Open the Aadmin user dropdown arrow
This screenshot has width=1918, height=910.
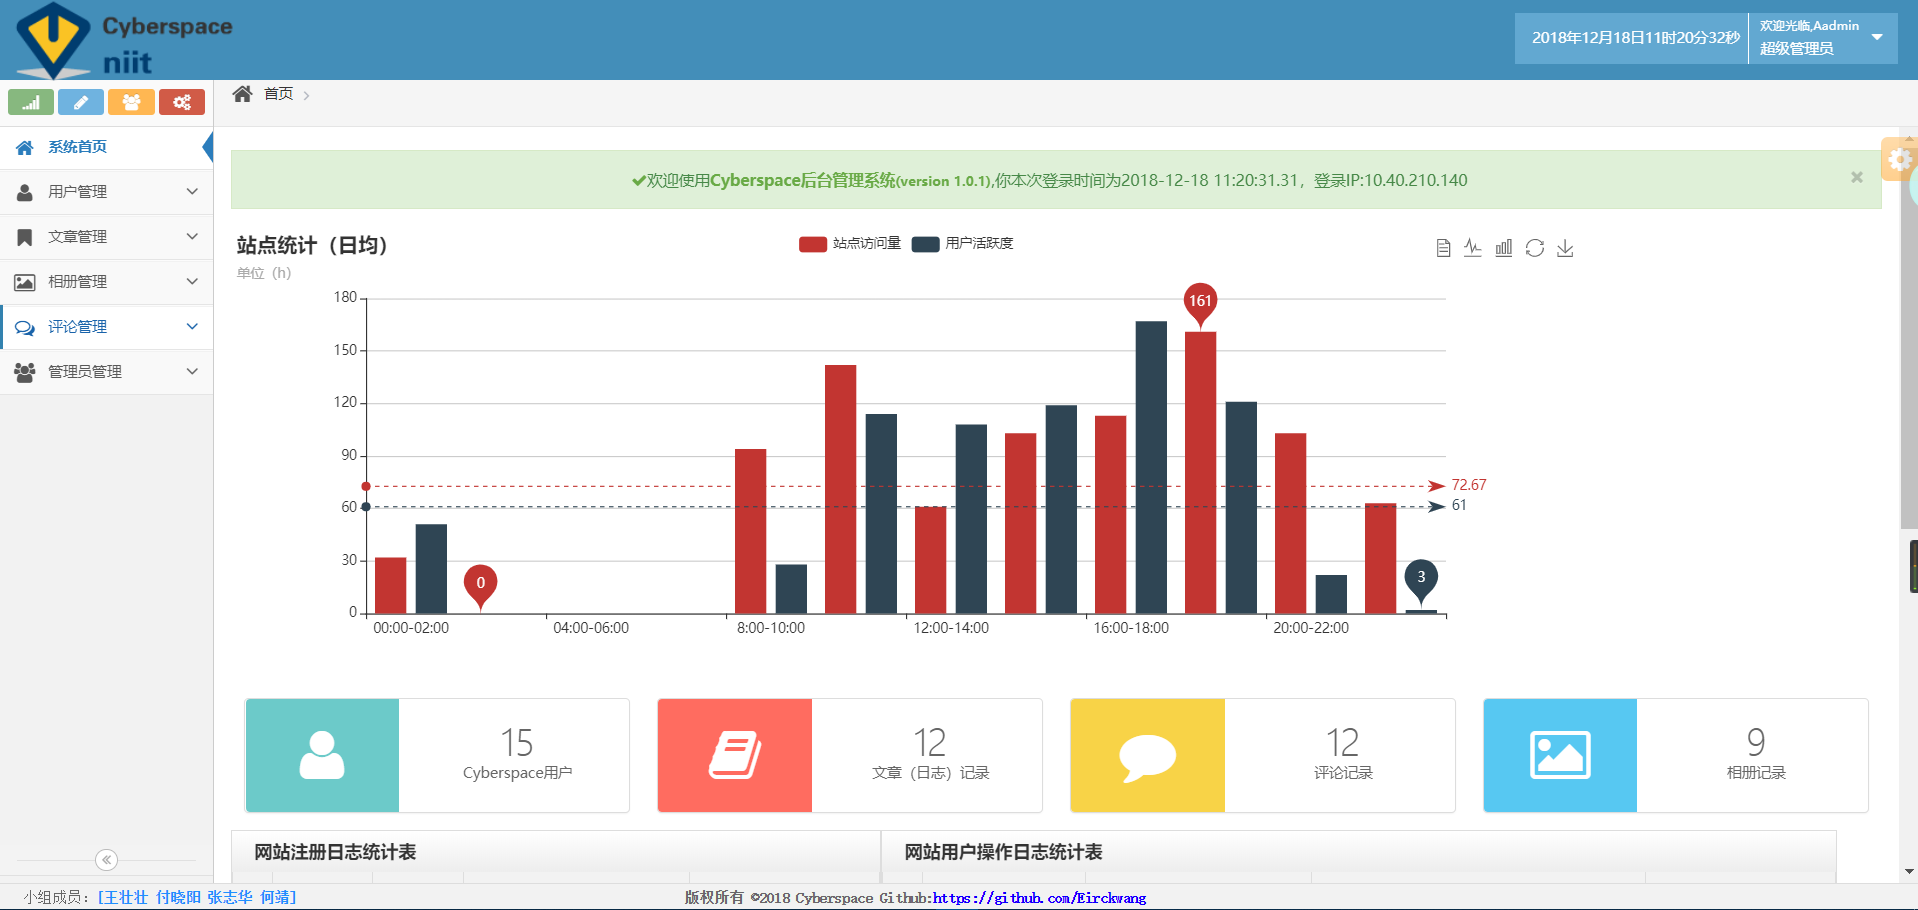coord(1877,37)
